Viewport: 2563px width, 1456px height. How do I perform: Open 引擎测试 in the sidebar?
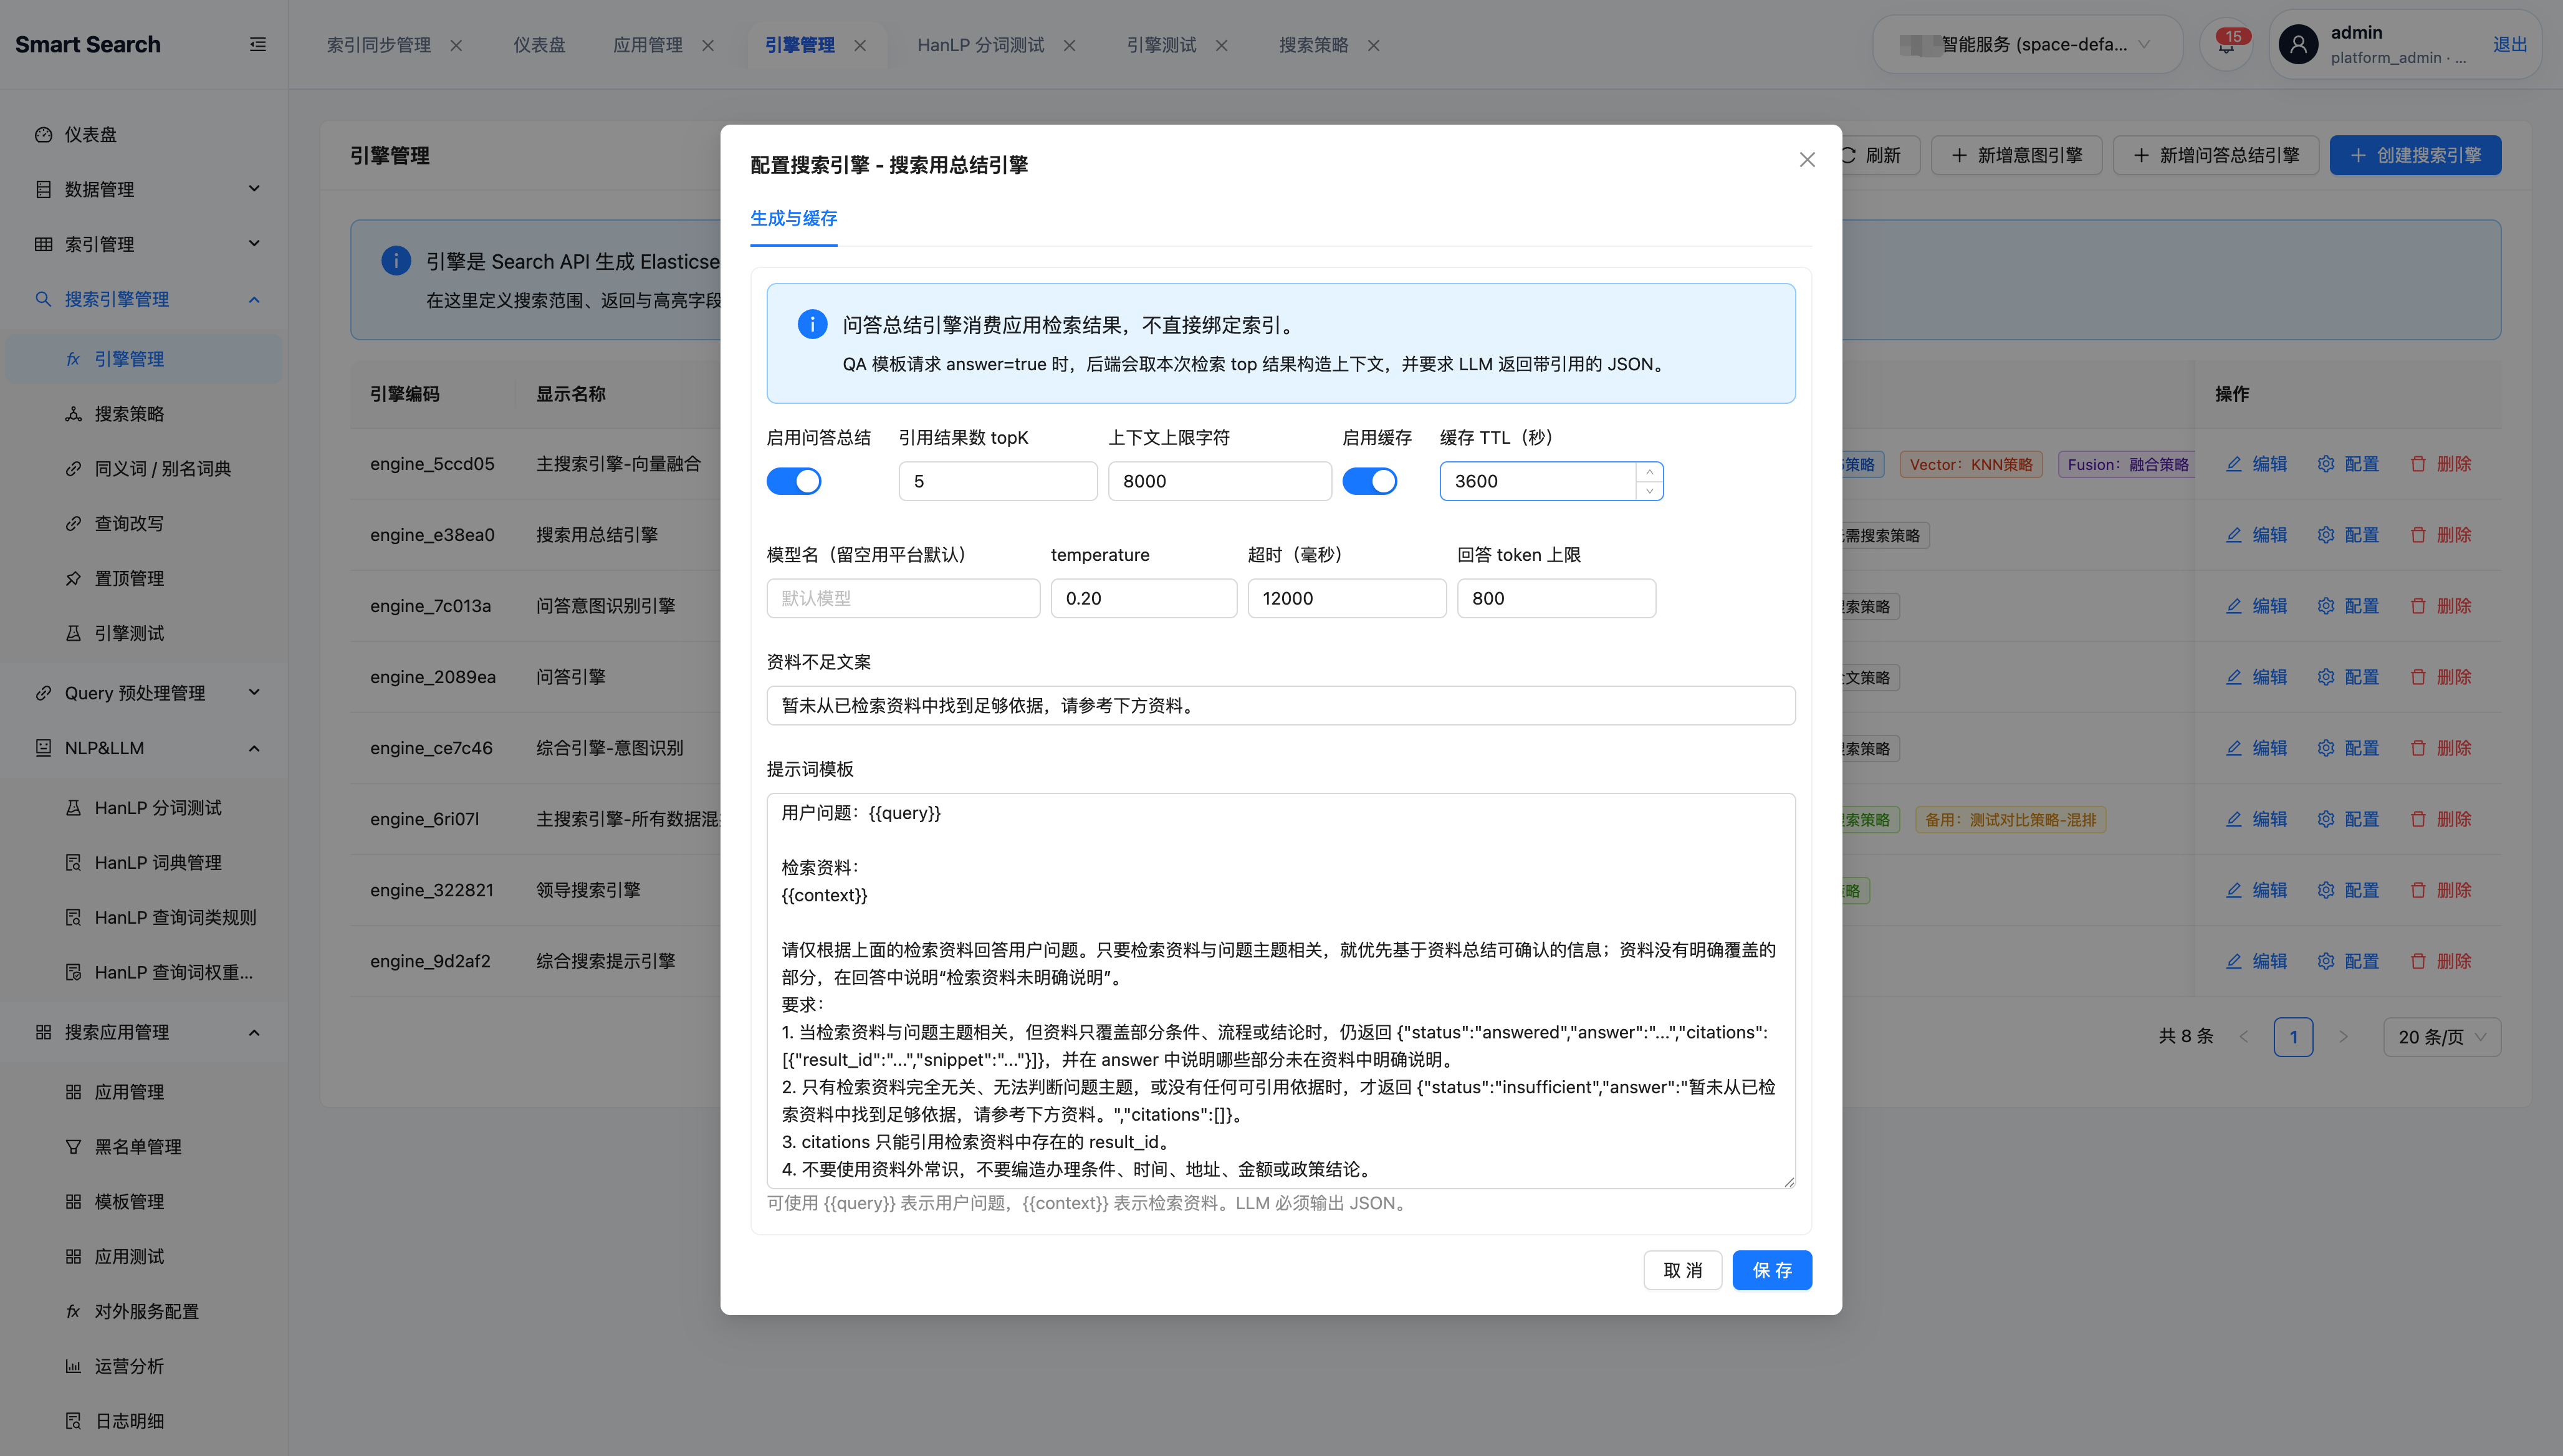[x=144, y=633]
